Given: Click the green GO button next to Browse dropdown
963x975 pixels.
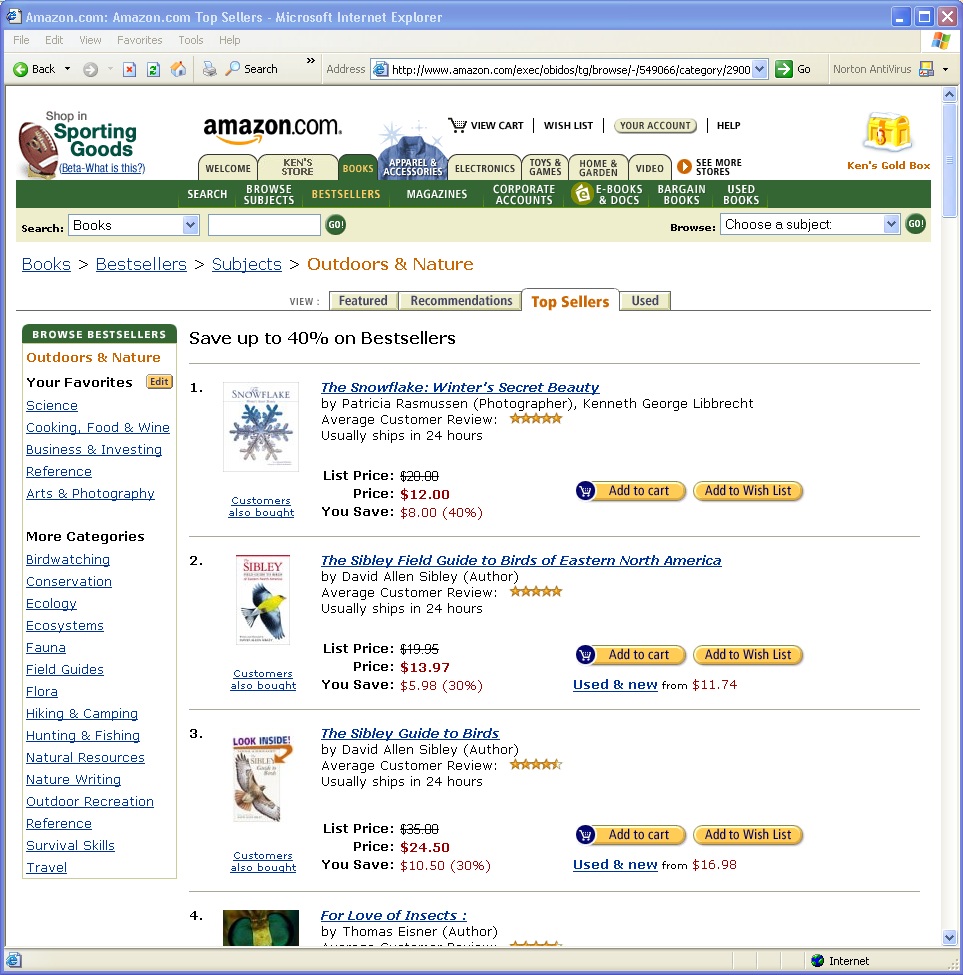Looking at the screenshot, I should tap(916, 224).
